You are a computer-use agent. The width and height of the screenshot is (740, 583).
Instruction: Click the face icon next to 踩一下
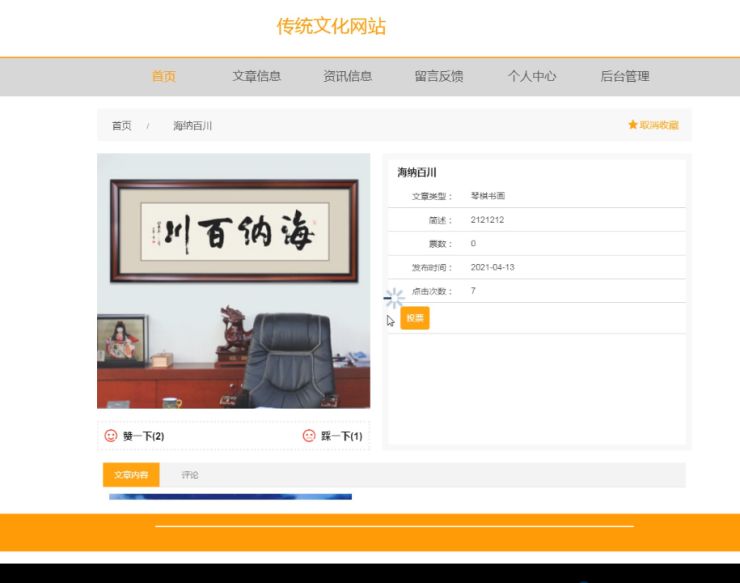(309, 436)
